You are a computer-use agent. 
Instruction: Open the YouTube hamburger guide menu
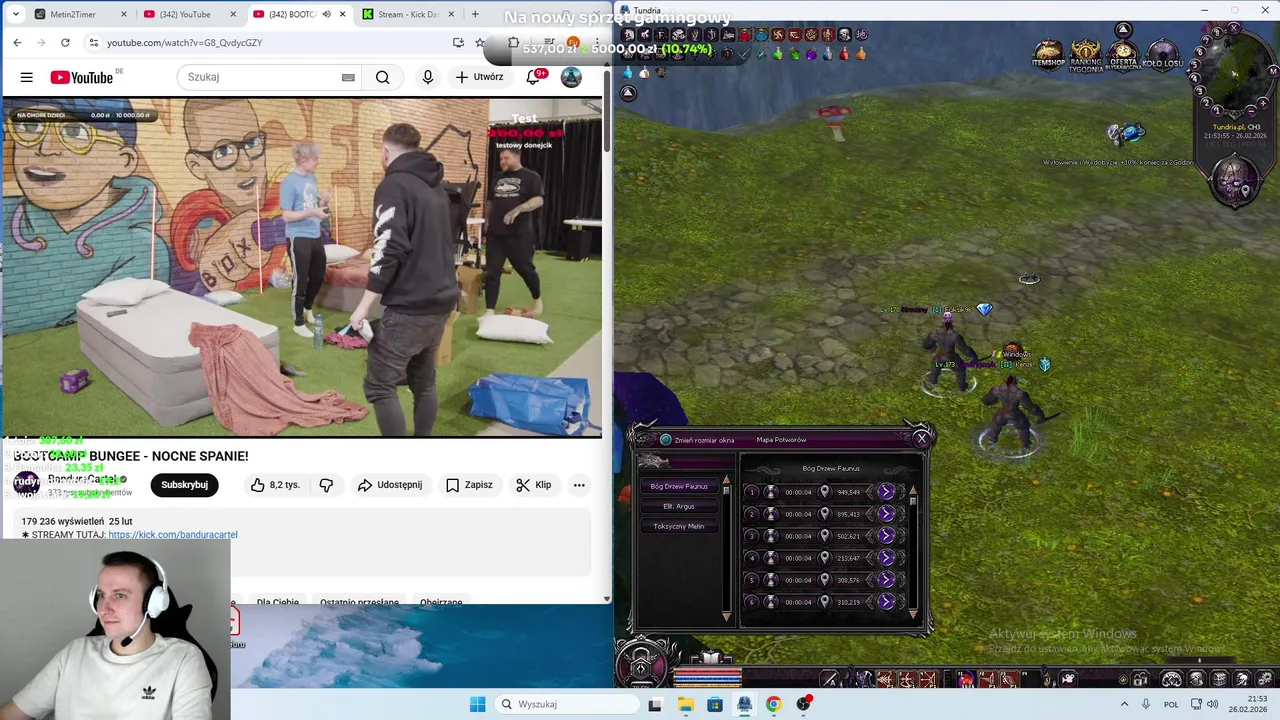click(27, 77)
